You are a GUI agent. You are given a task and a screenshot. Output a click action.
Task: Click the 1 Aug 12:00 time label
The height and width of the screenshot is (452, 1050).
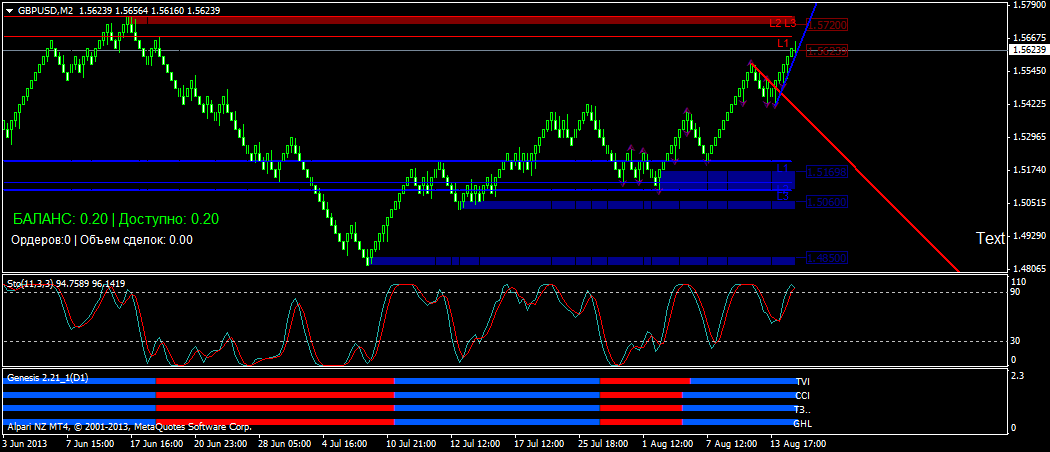[x=667, y=443]
